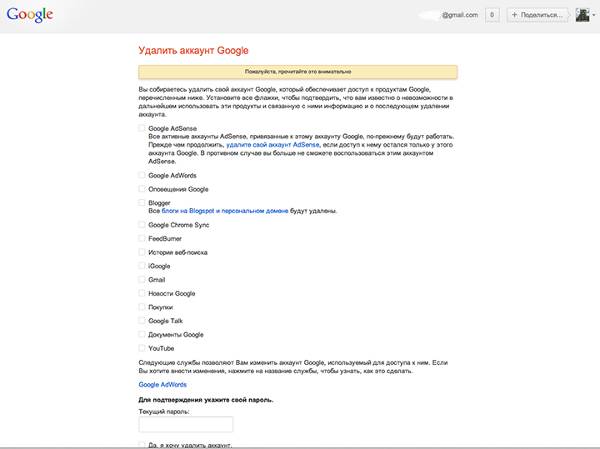Select the FeedBurner checkbox

pos(142,238)
